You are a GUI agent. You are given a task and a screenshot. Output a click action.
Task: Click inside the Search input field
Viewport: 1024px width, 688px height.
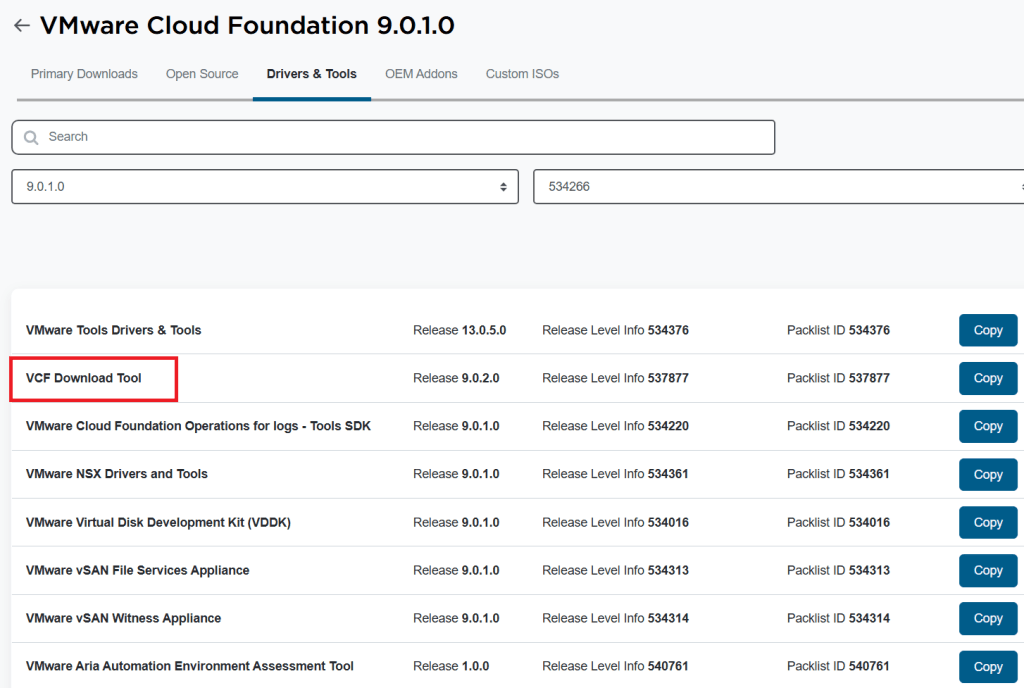(x=400, y=137)
